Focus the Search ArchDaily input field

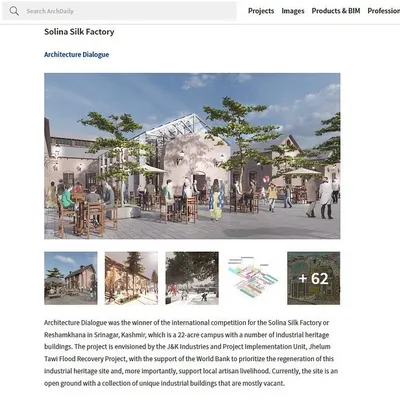[119, 11]
